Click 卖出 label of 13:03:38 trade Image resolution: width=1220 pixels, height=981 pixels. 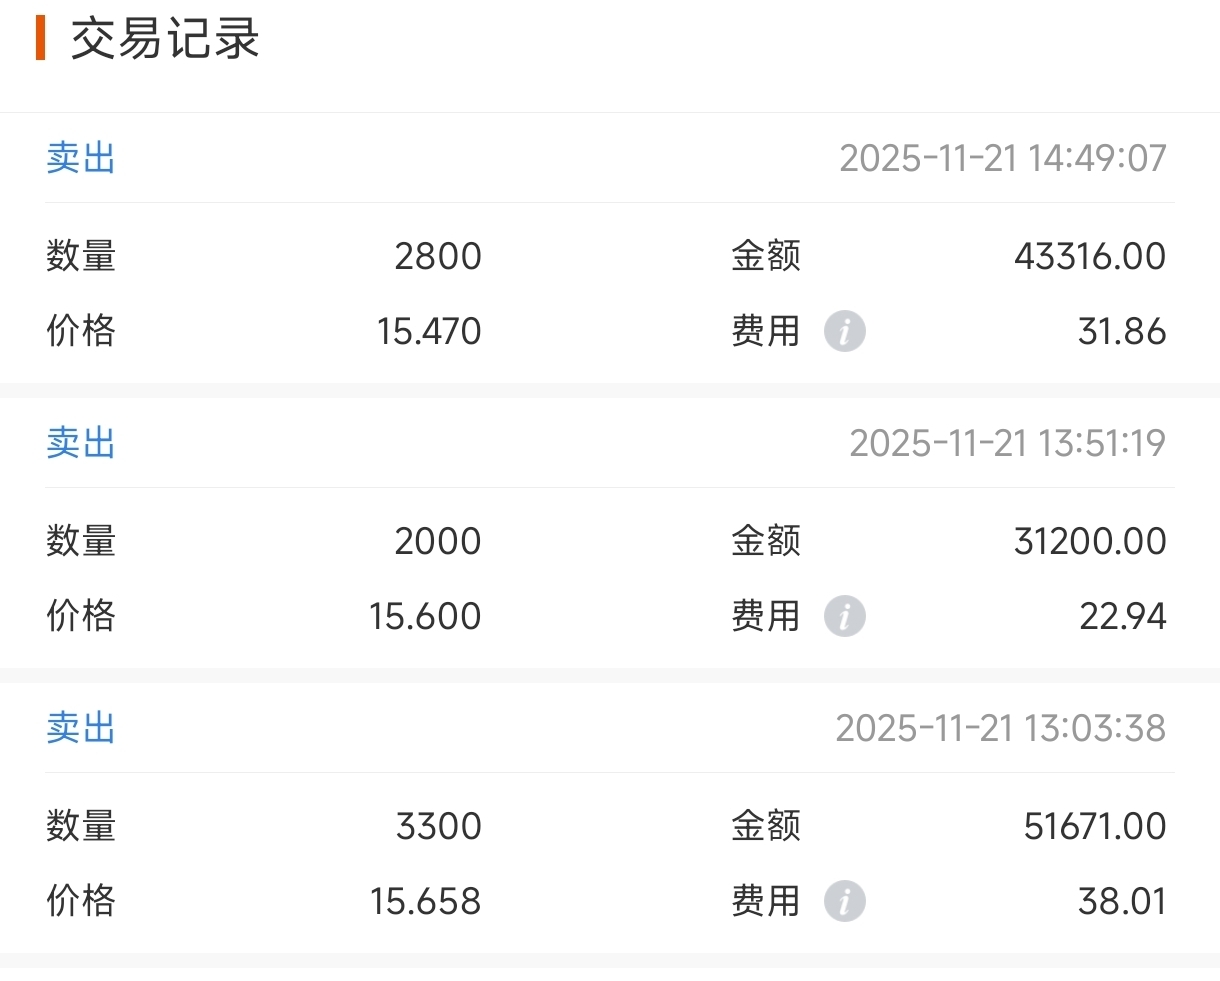tap(81, 728)
